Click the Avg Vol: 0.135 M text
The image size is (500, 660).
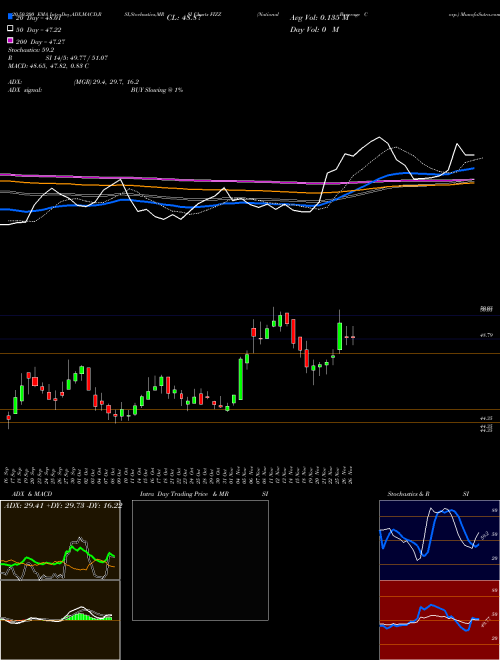click(321, 18)
